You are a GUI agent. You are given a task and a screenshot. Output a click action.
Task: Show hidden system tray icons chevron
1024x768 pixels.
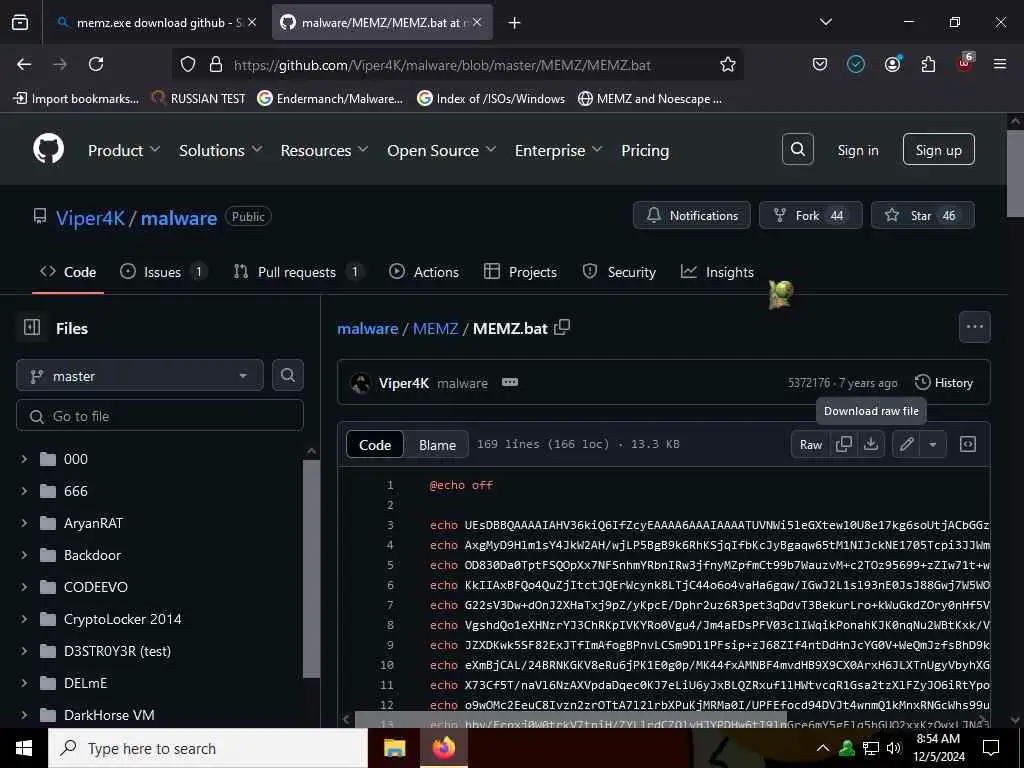tap(823, 748)
